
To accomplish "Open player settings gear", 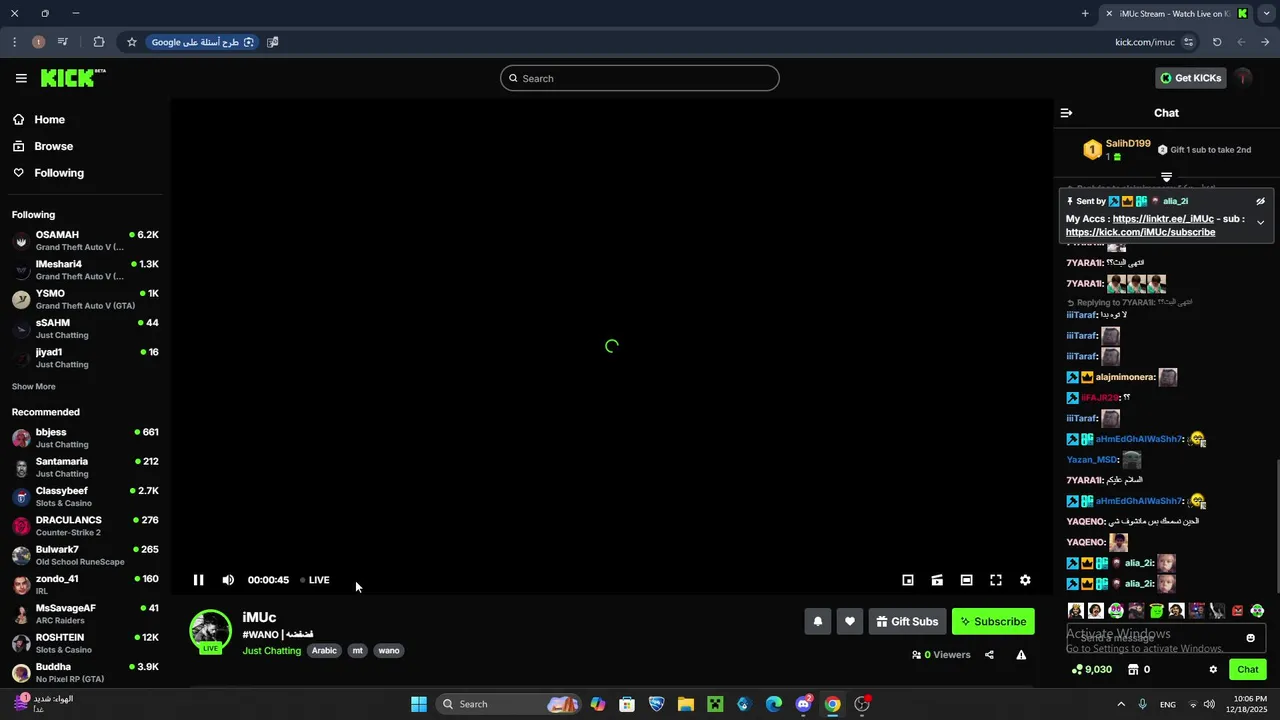I will tap(1025, 580).
